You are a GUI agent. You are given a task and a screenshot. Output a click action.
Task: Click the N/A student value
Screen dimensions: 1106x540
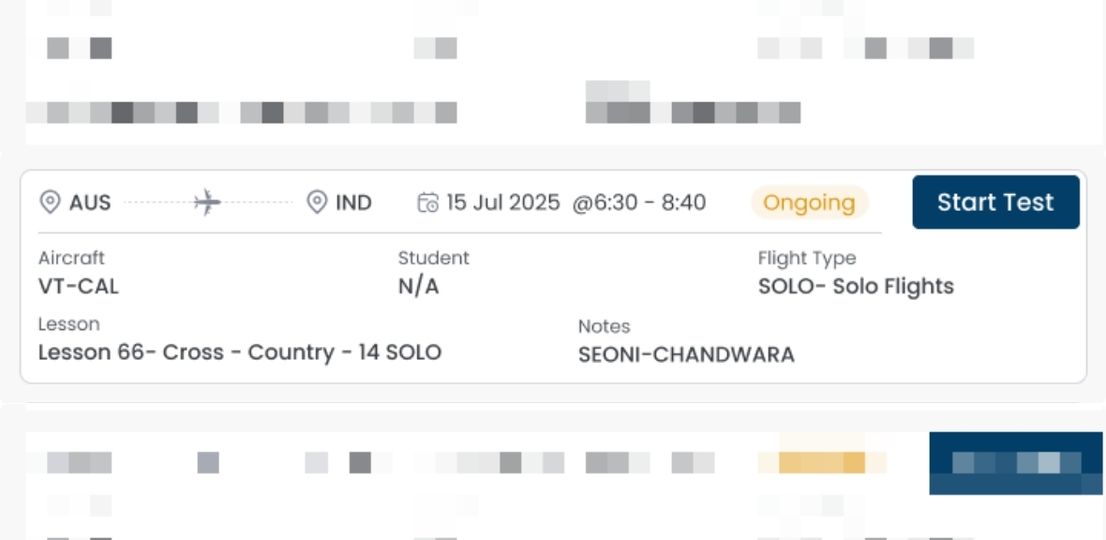point(418,287)
